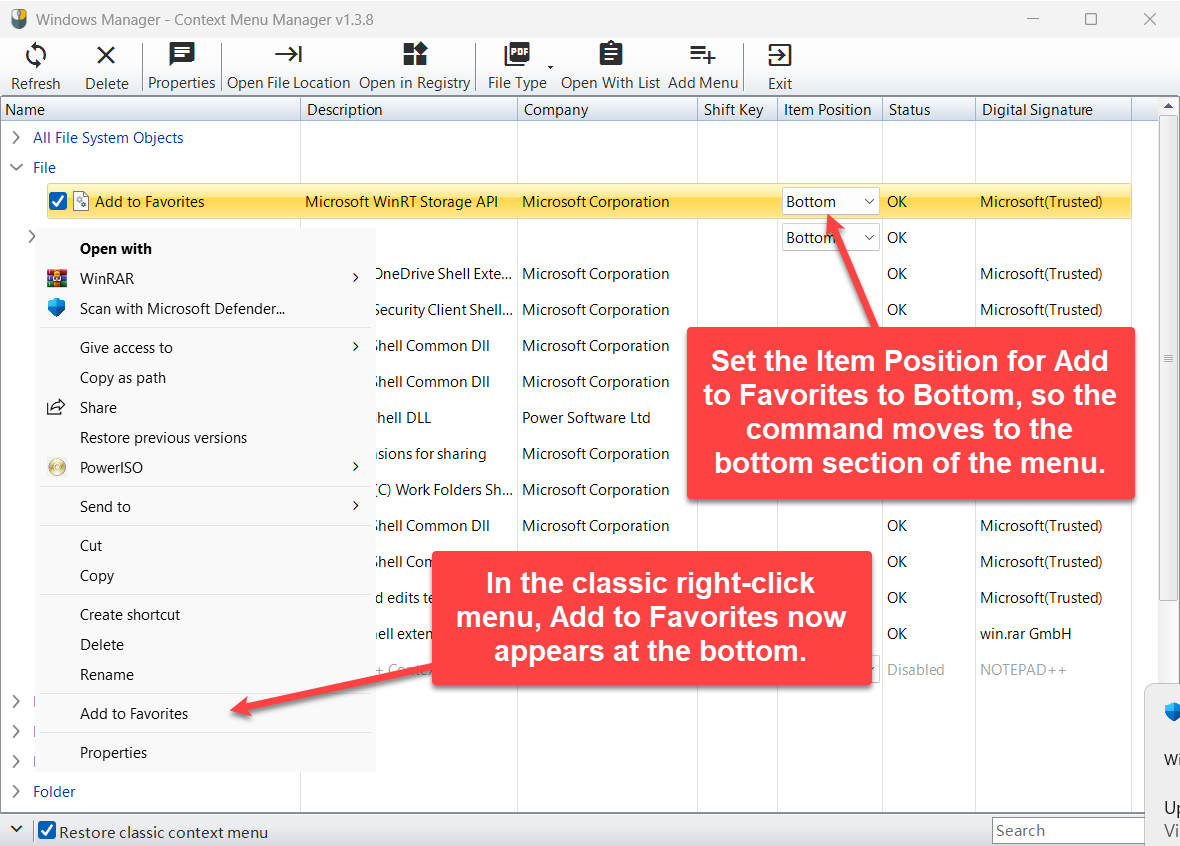The image size is (1180, 846).
Task: Click the File Type PDF icon
Action: 517,54
